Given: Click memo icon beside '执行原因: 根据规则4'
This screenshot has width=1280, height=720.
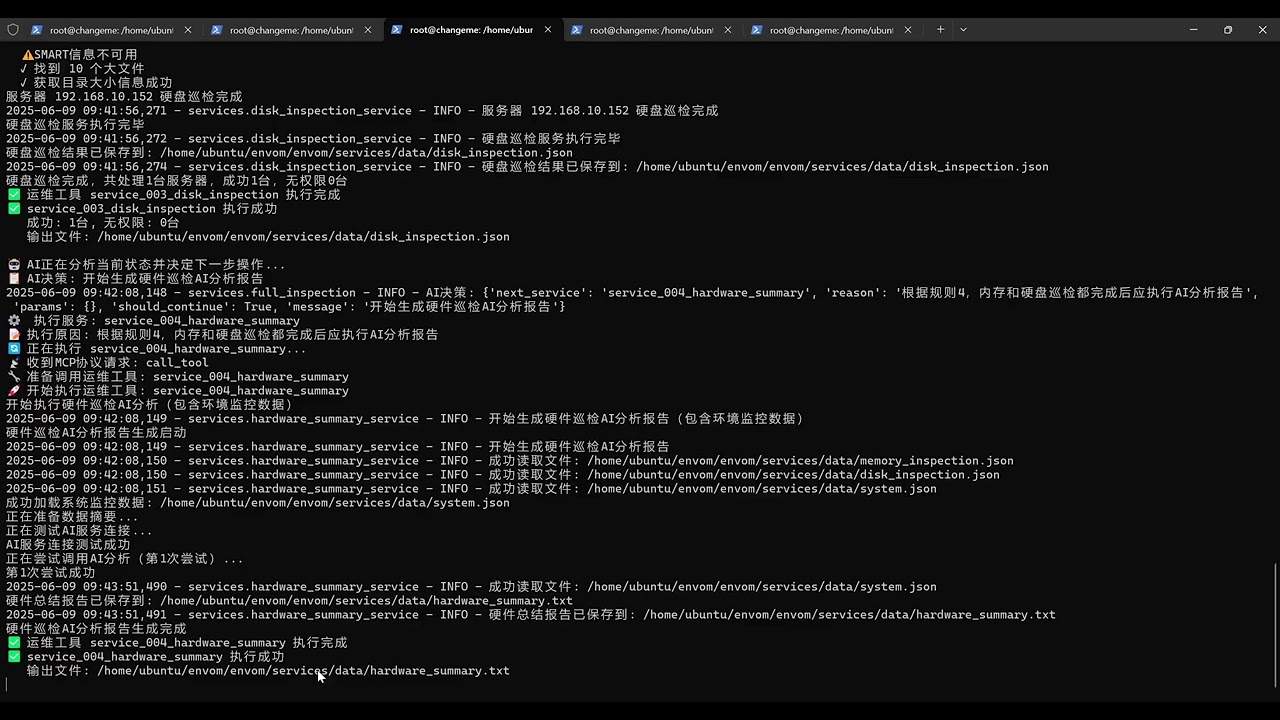Looking at the screenshot, I should (14, 335).
